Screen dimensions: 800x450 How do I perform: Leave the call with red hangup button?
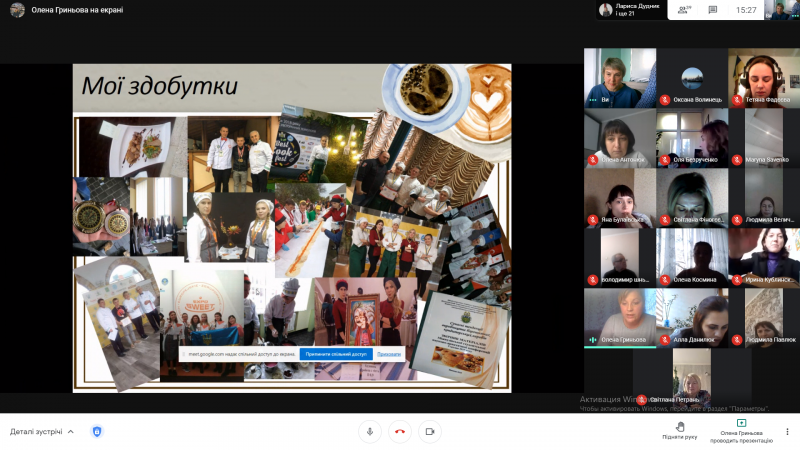click(400, 432)
